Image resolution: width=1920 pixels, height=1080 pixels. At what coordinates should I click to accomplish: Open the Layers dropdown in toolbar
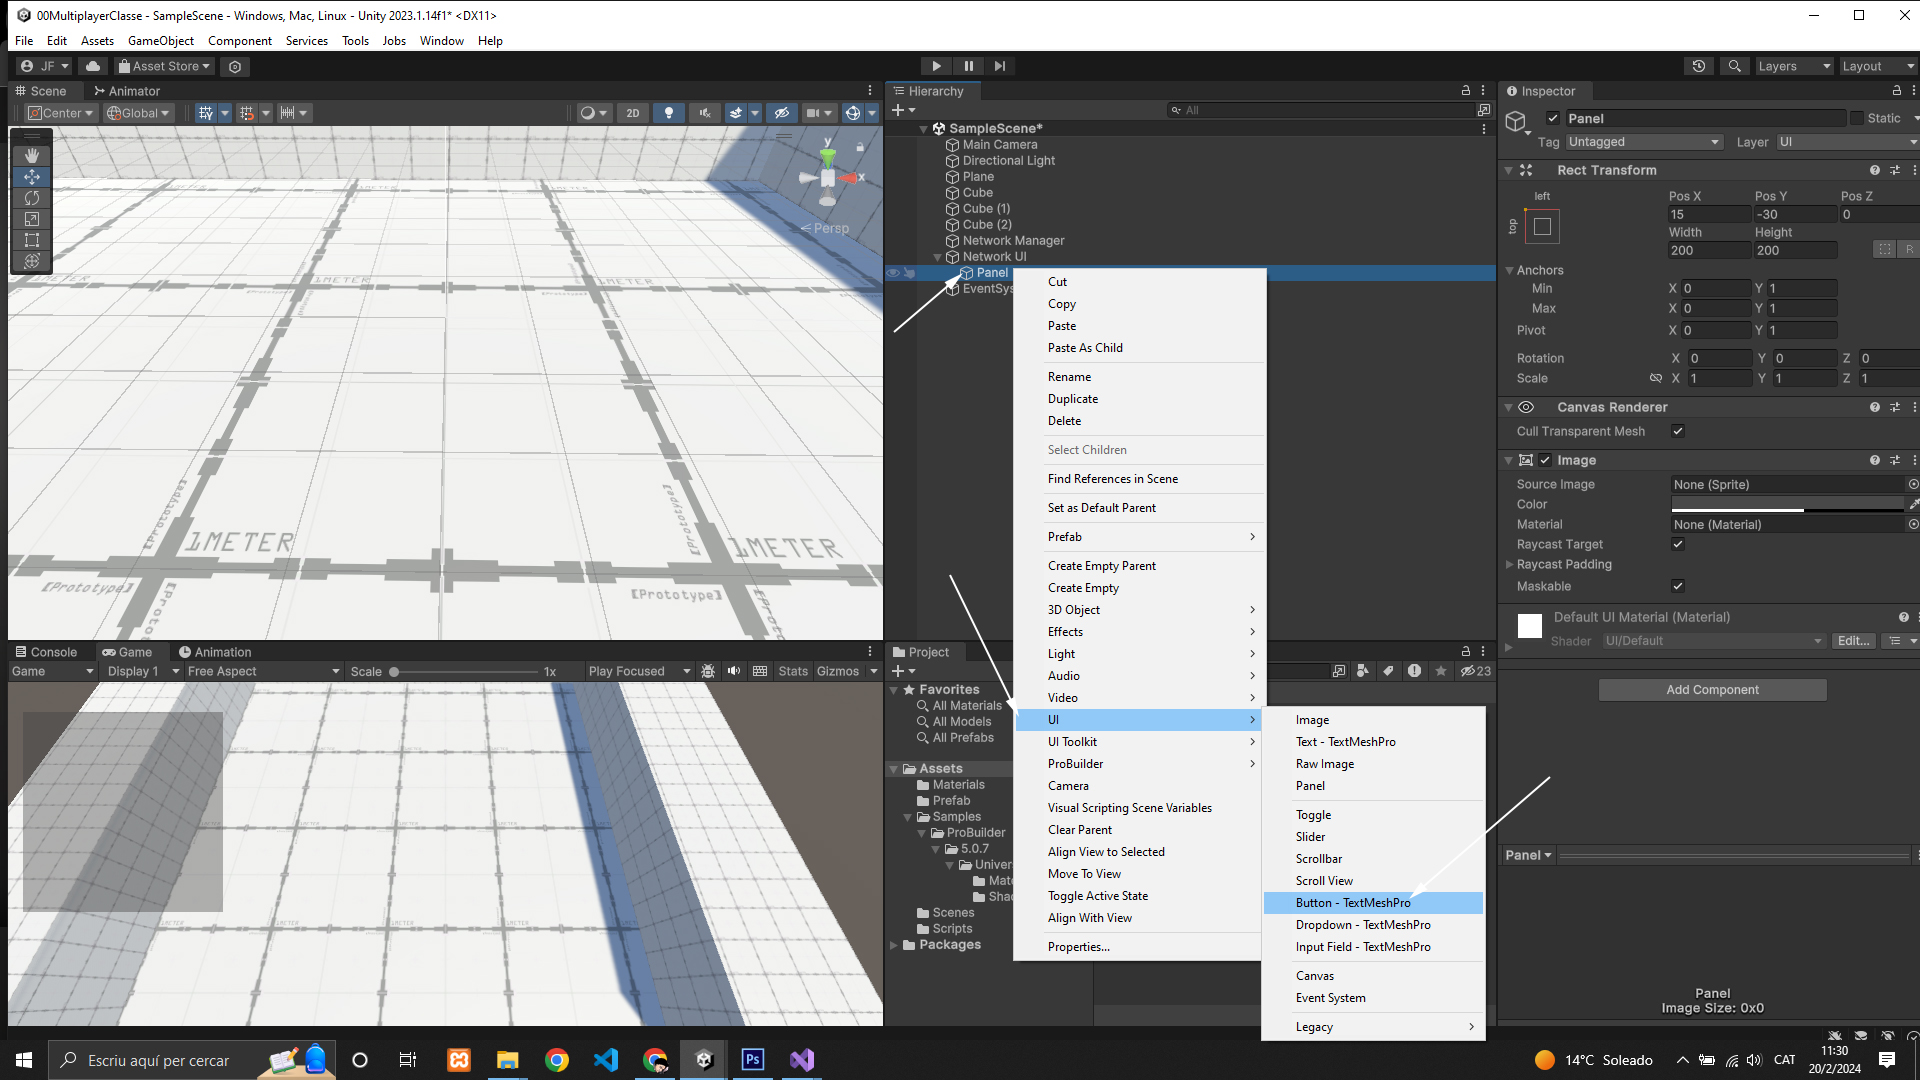tap(1793, 66)
